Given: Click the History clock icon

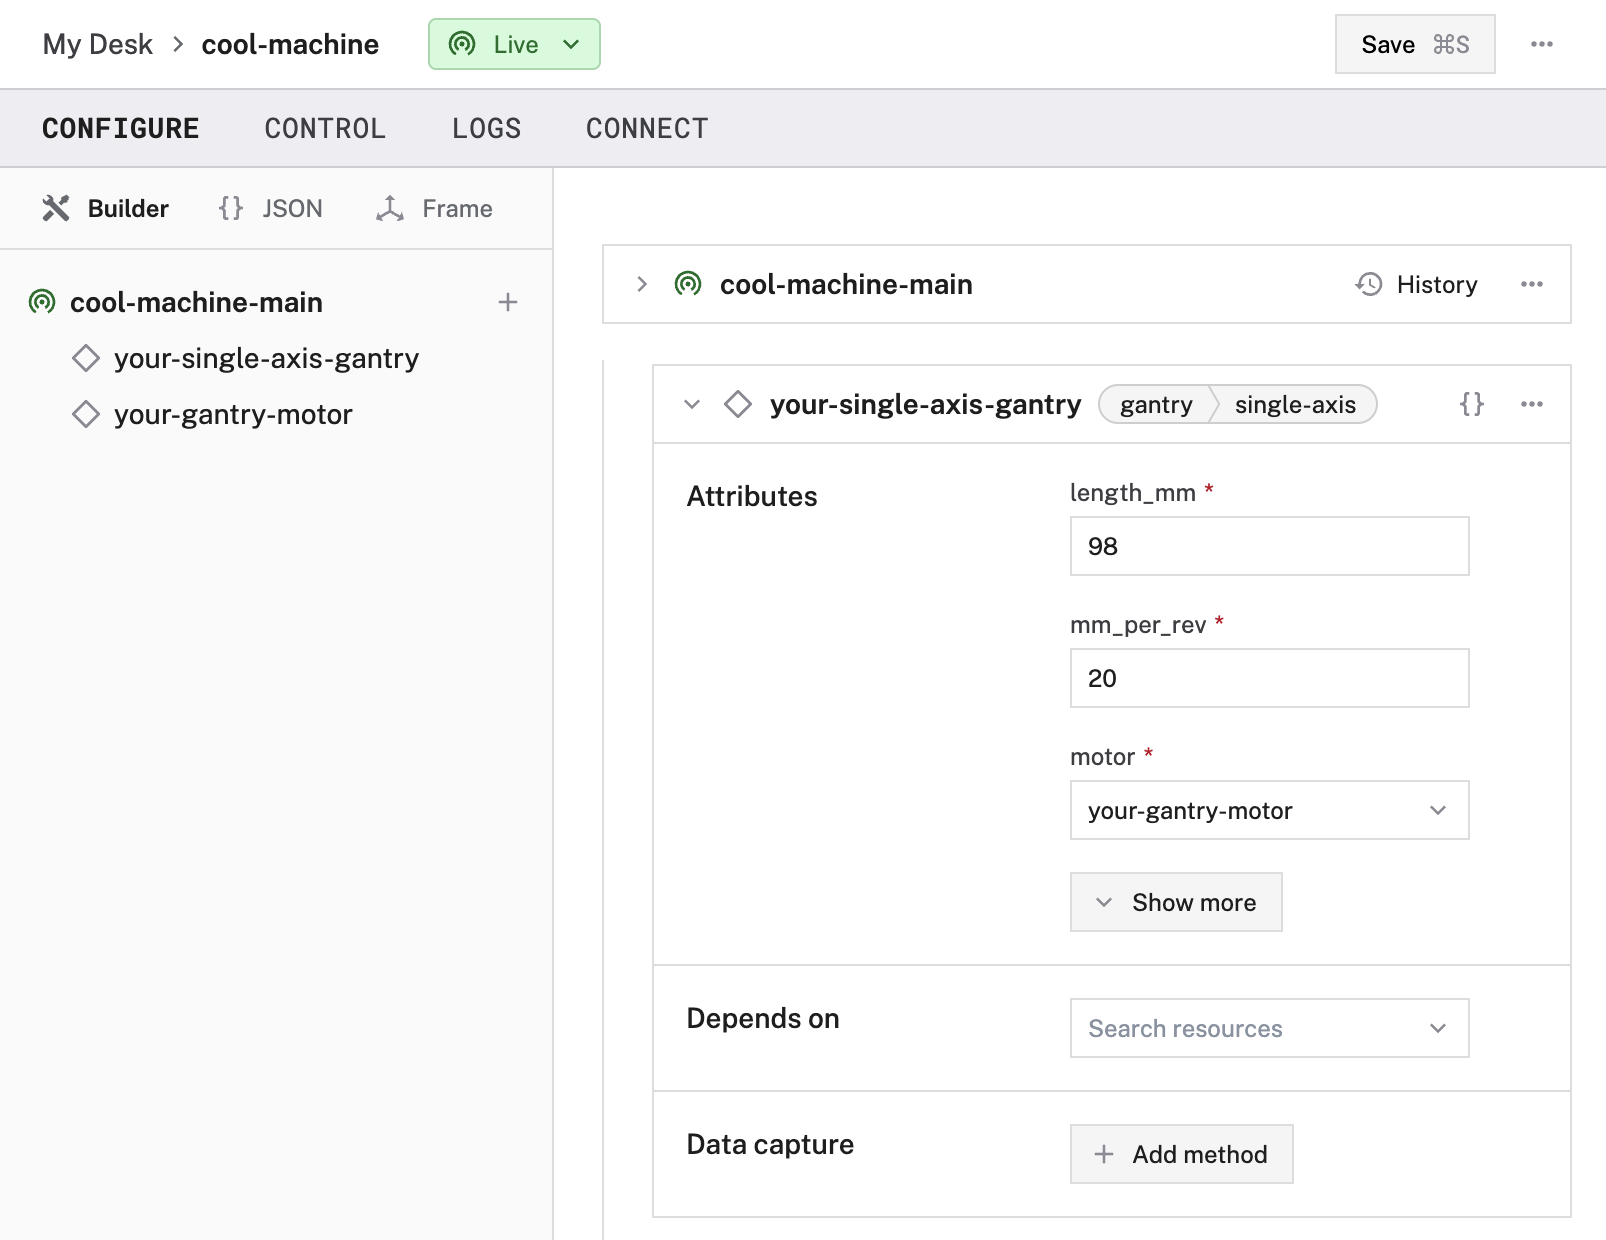Looking at the screenshot, I should coord(1369,284).
